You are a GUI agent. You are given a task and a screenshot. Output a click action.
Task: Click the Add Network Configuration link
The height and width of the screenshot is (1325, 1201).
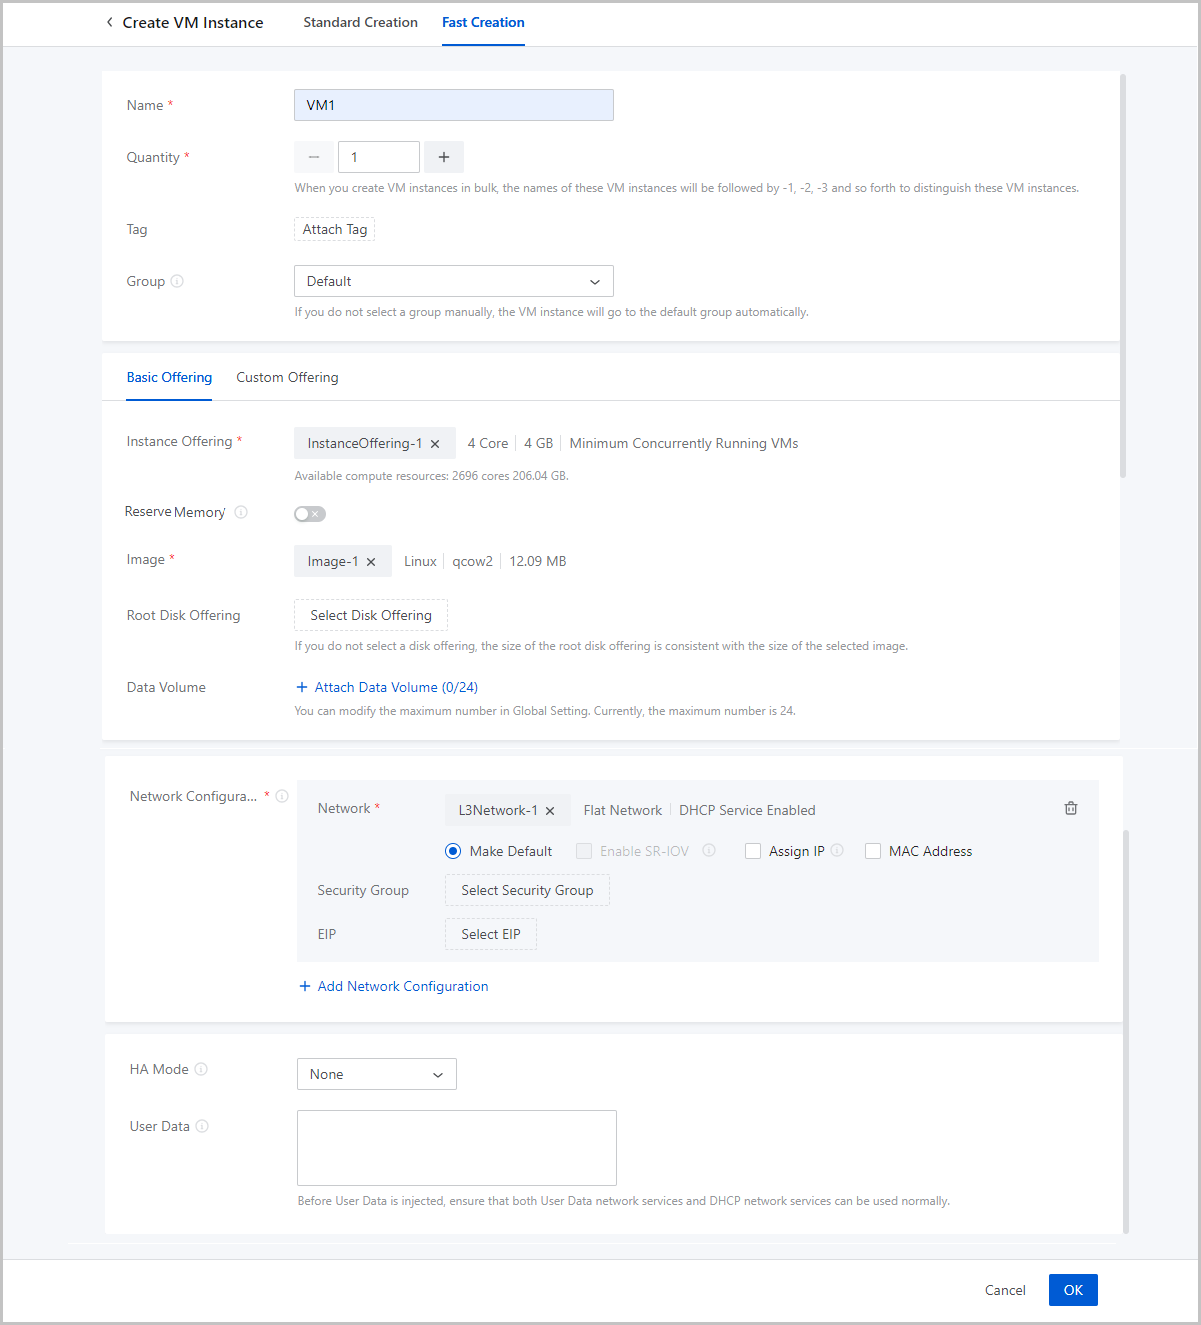click(x=403, y=986)
